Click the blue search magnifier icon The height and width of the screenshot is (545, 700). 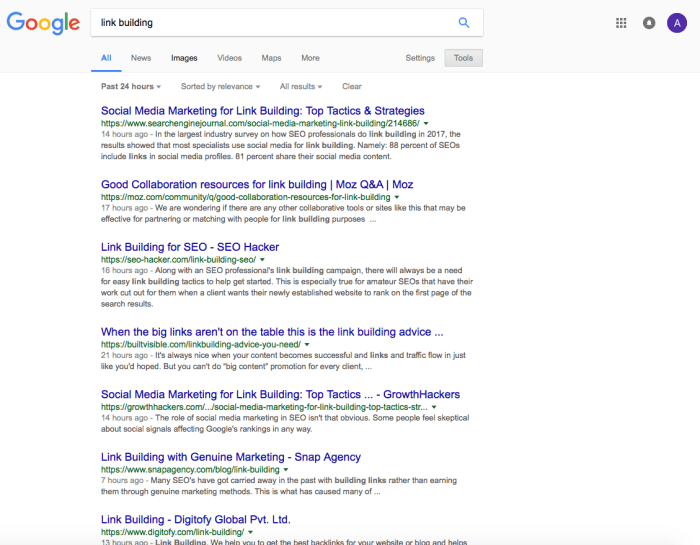tap(464, 22)
